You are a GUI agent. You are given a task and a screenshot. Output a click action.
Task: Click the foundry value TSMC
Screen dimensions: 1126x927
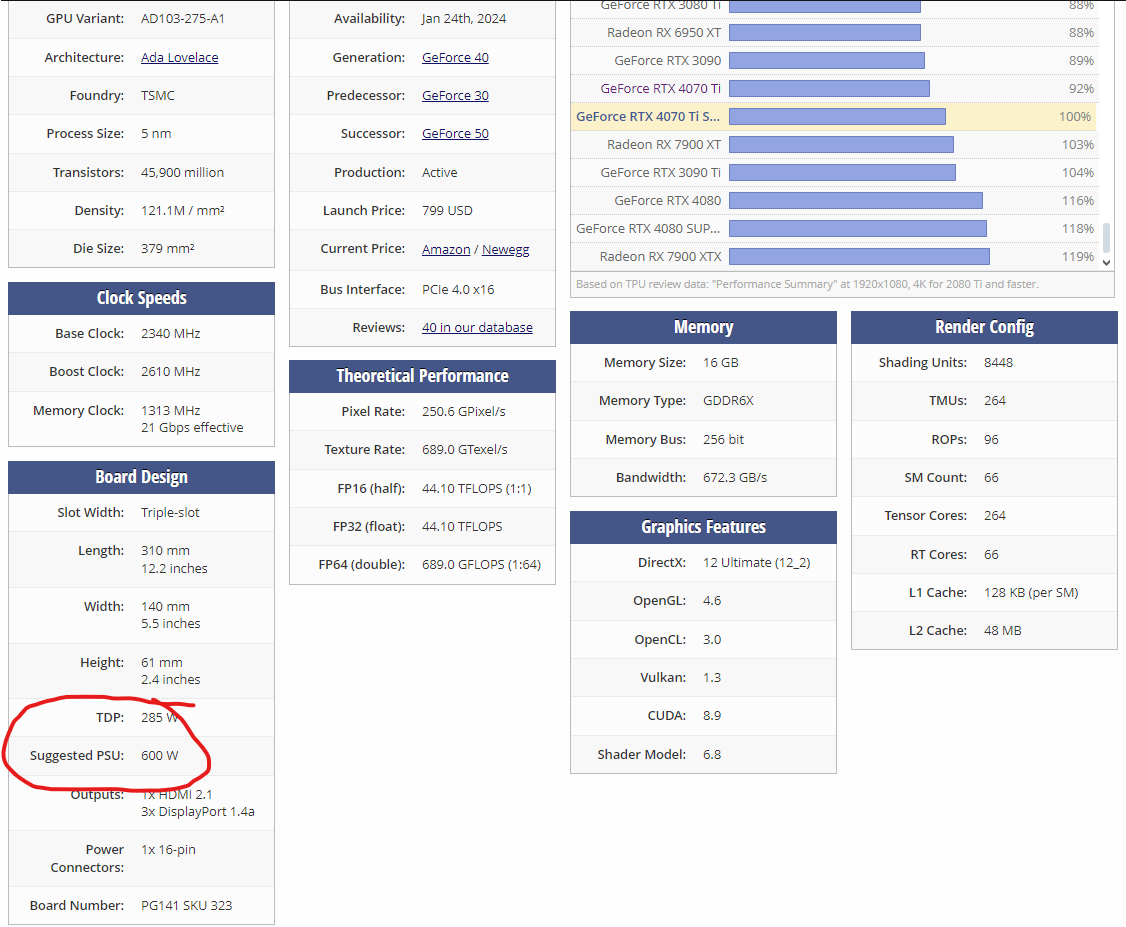tap(158, 96)
